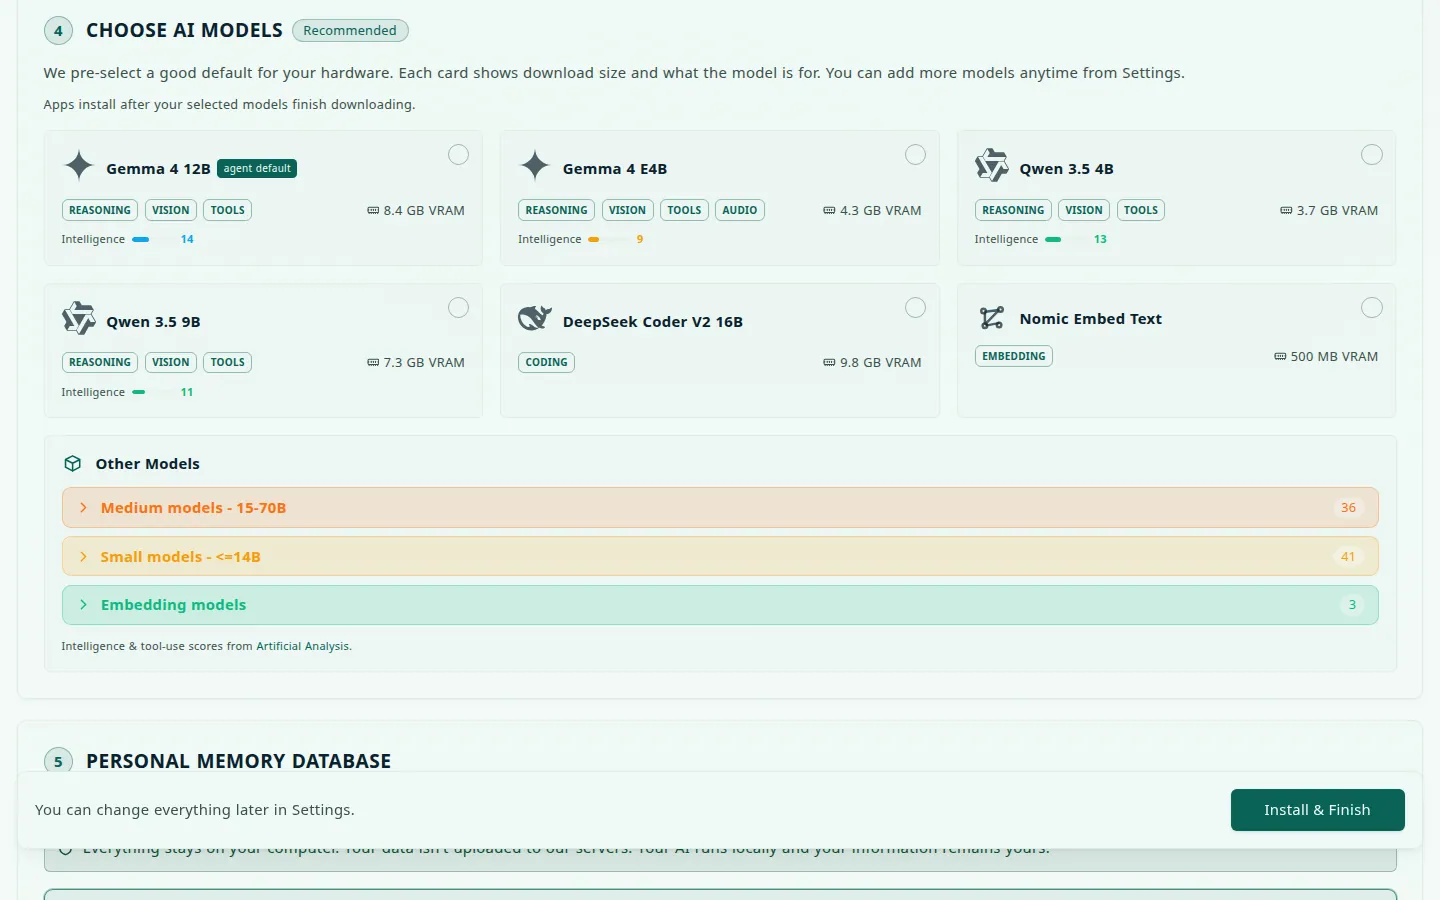Click the VRAM chip icon beside 4.3 GB
Viewport: 1440px width, 900px height.
click(829, 211)
